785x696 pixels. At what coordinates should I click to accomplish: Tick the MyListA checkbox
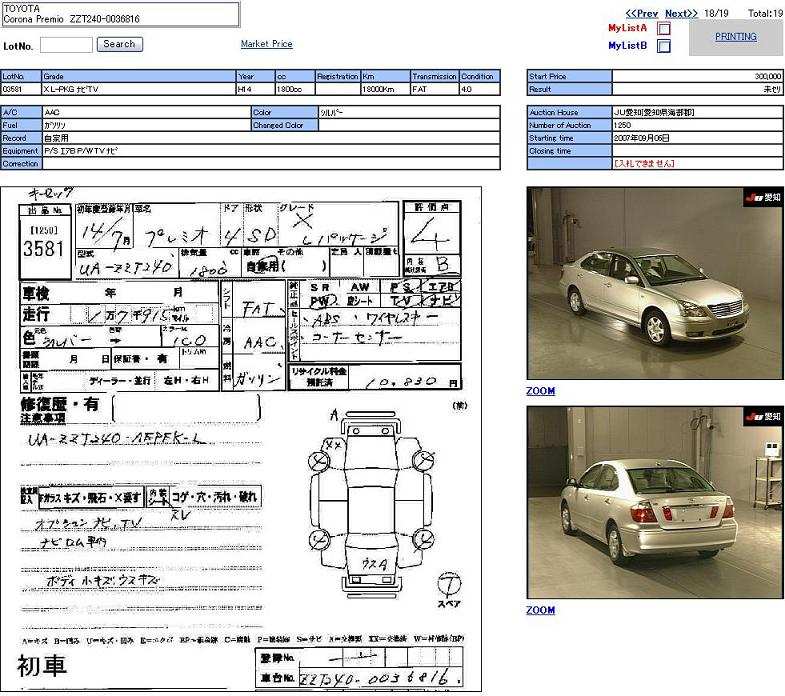click(664, 29)
